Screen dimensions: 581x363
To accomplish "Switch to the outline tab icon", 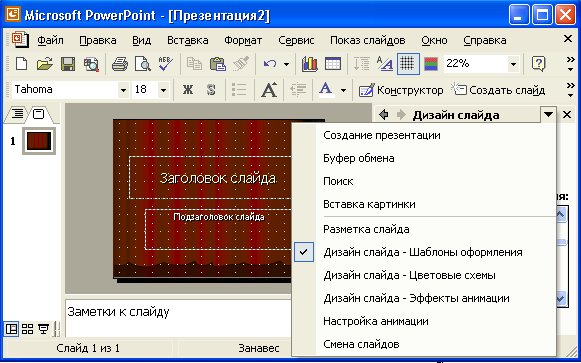I will click(x=17, y=114).
